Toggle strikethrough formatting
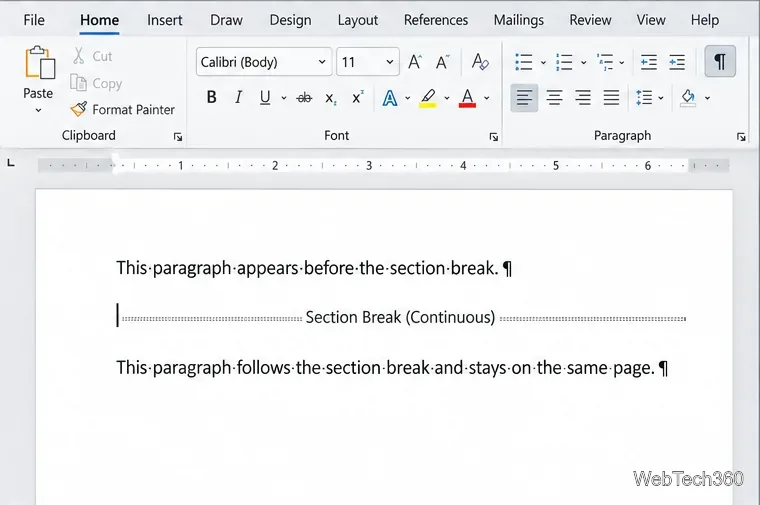Screen dimensions: 760x505 point(304,98)
